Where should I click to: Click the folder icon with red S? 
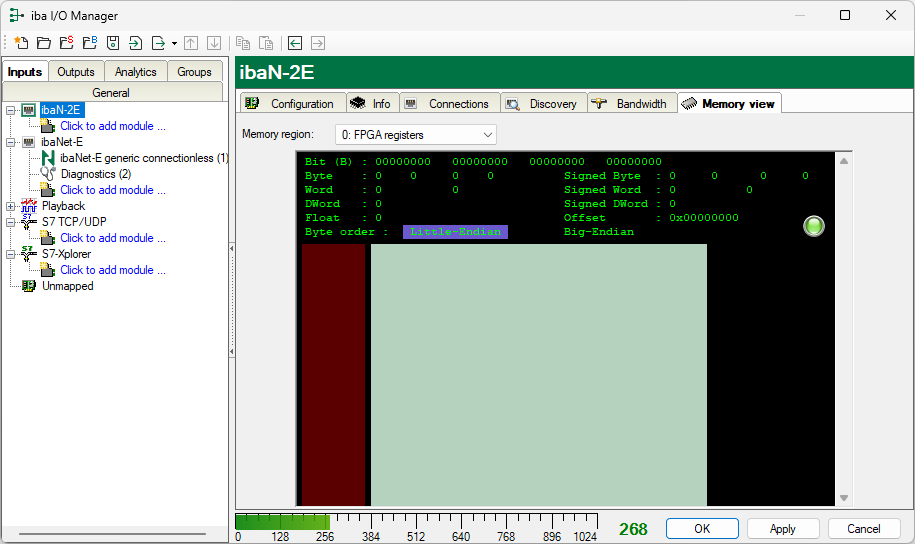click(67, 43)
